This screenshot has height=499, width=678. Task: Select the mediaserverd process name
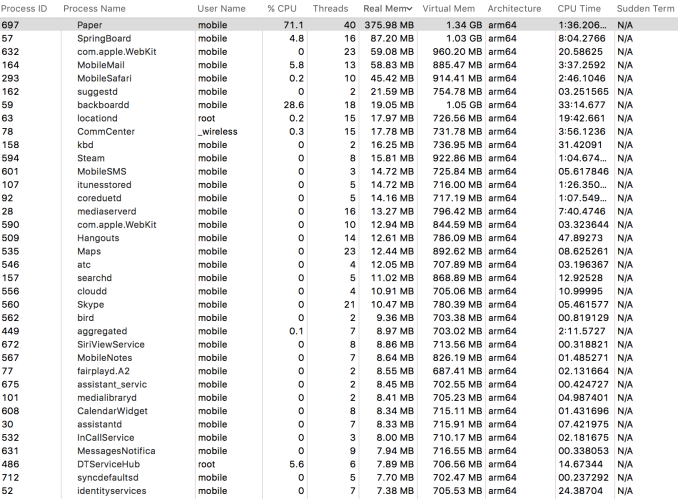click(106, 211)
